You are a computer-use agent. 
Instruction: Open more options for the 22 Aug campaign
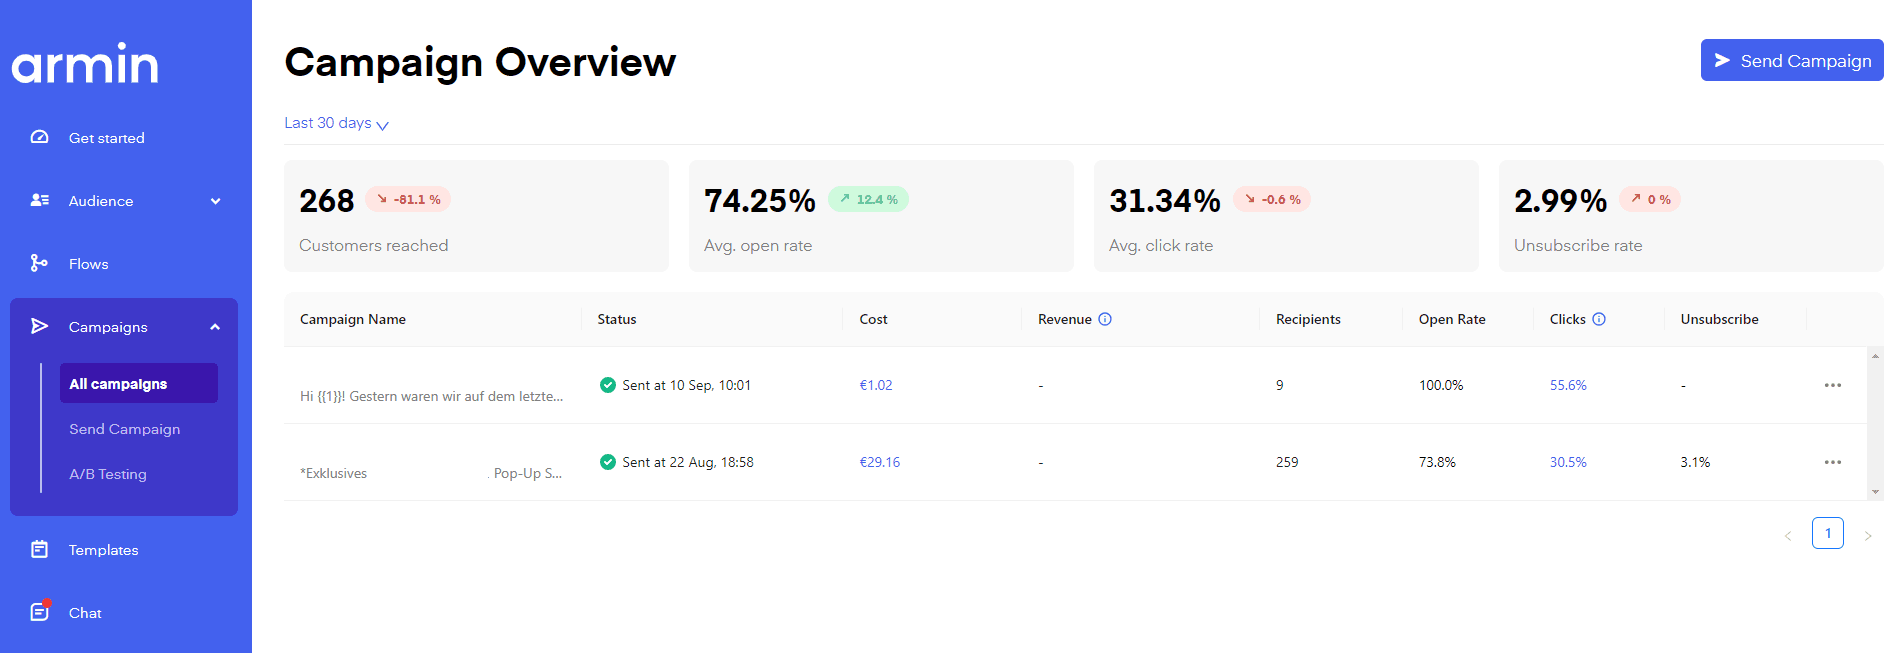click(1832, 462)
